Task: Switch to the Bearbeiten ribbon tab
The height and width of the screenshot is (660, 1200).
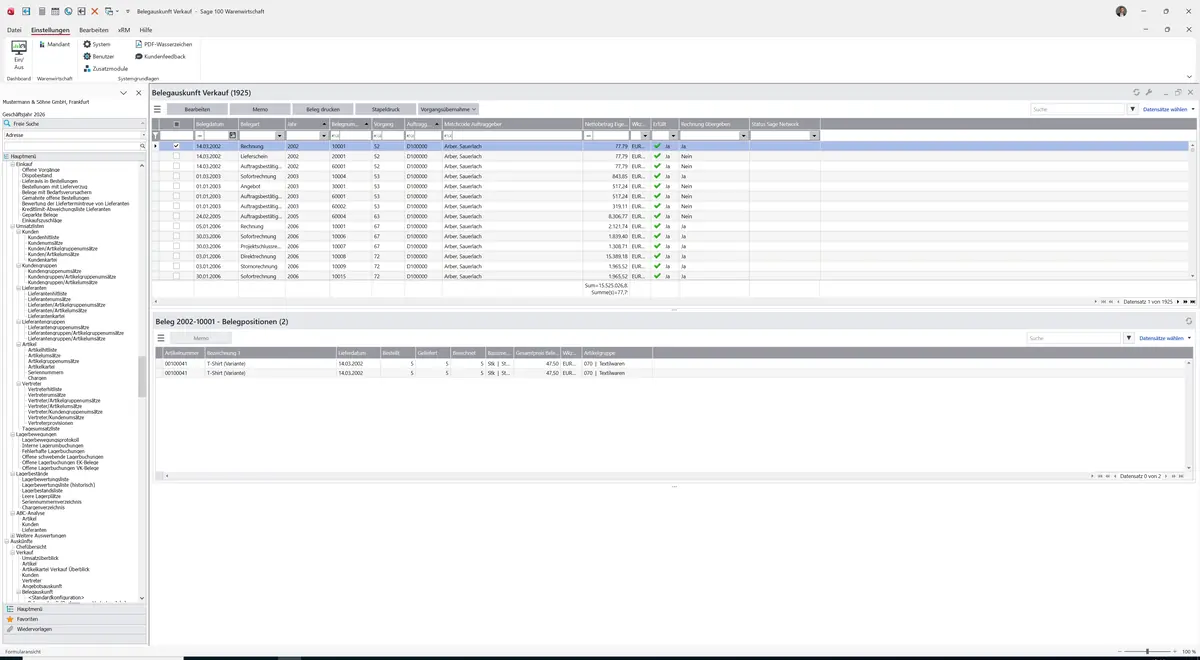Action: click(94, 30)
